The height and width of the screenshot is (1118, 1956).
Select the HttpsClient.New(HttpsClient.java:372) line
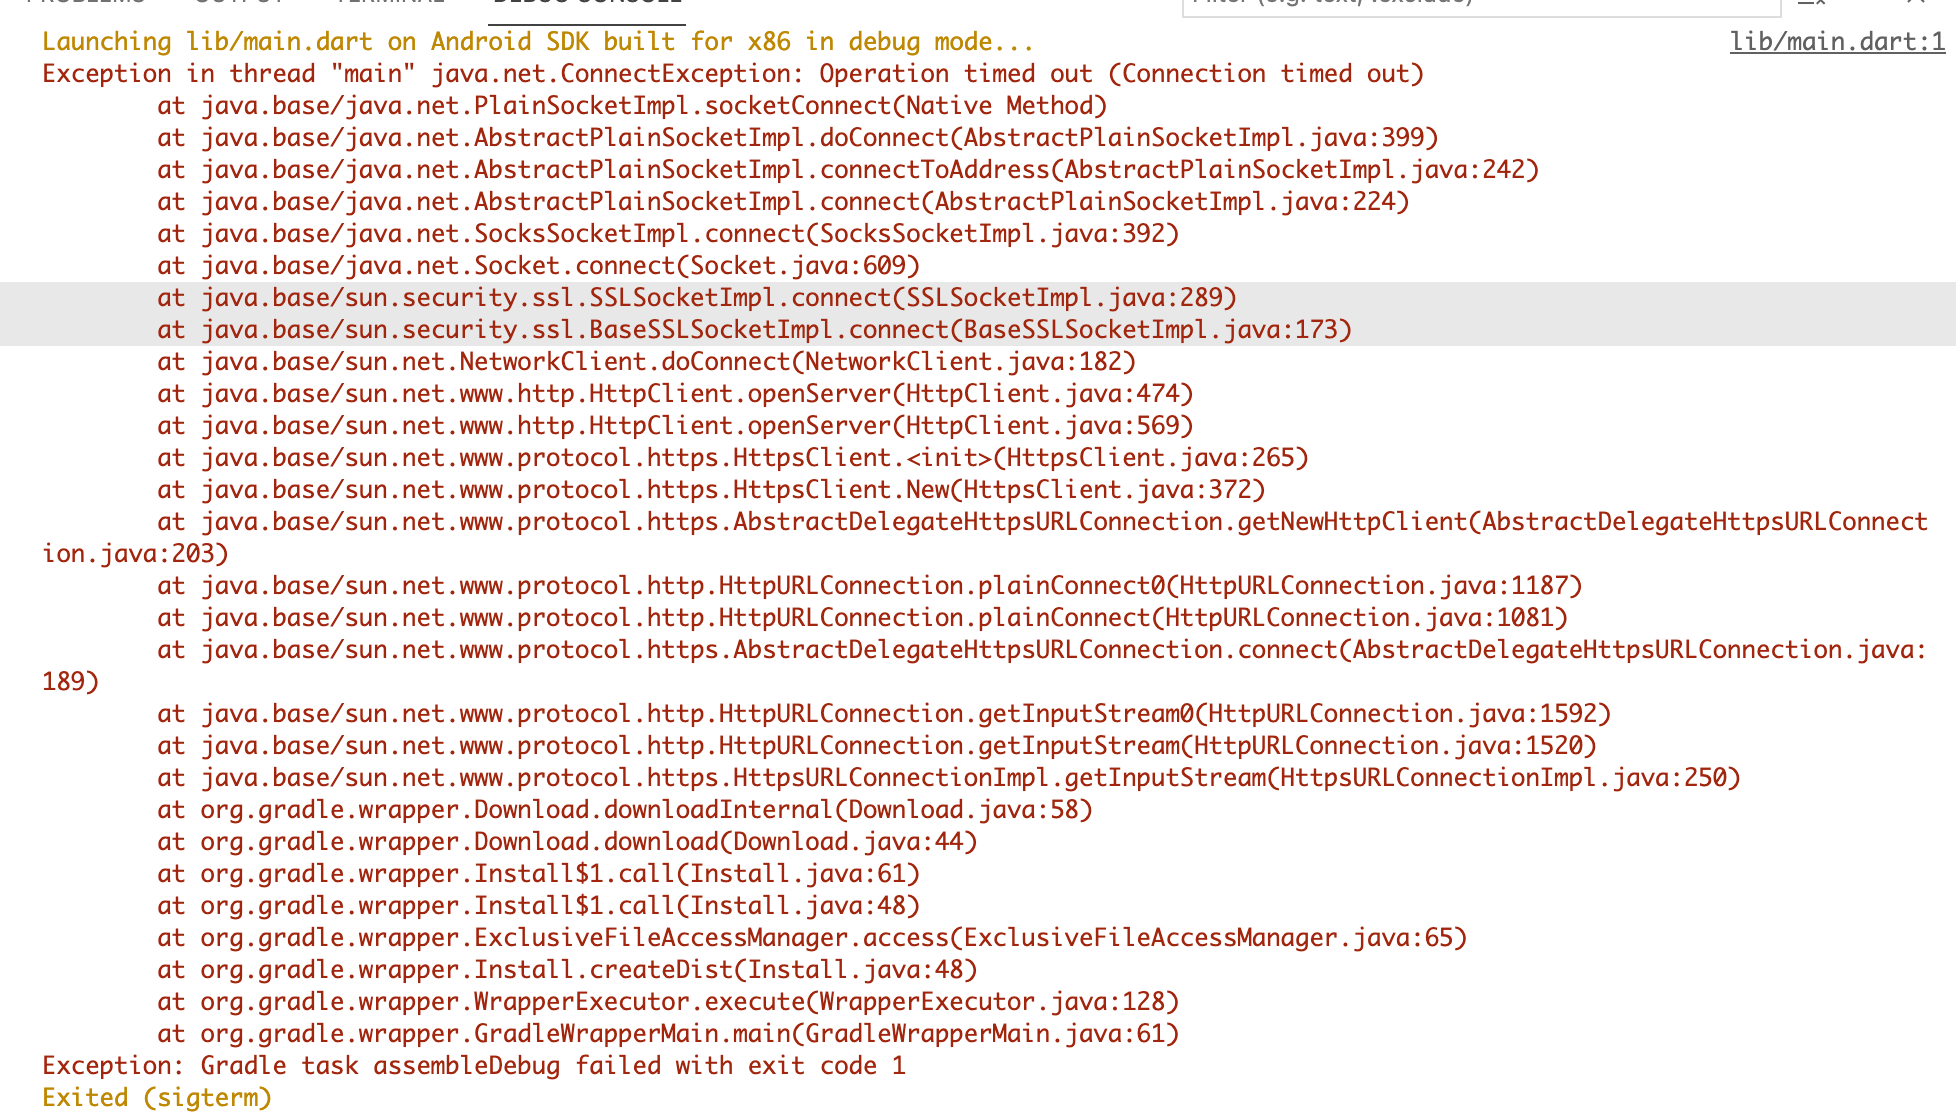point(712,490)
